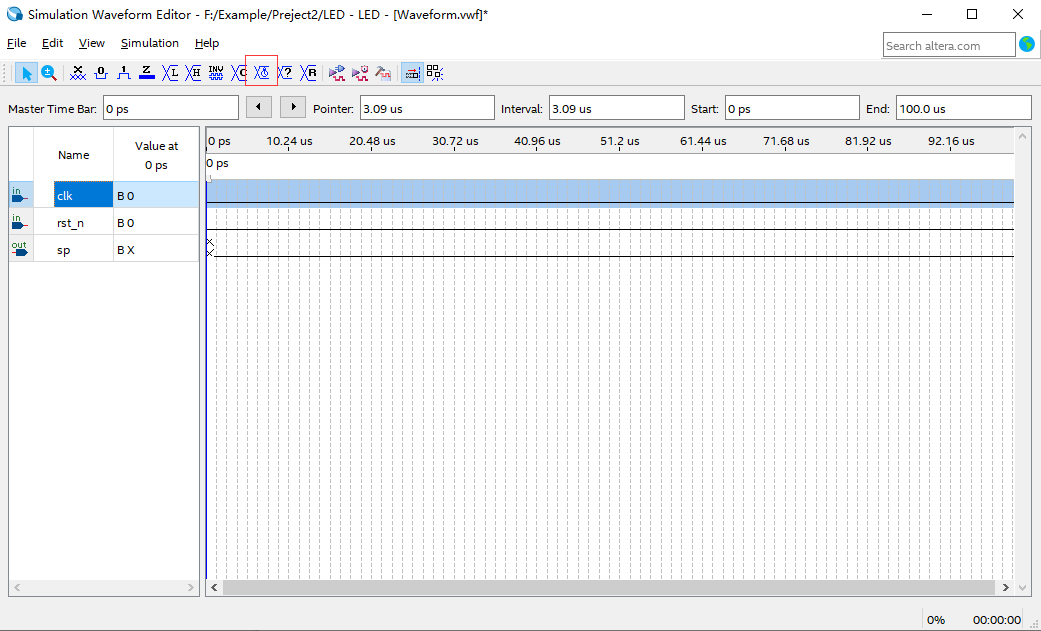Click the Interval value field

click(x=616, y=108)
